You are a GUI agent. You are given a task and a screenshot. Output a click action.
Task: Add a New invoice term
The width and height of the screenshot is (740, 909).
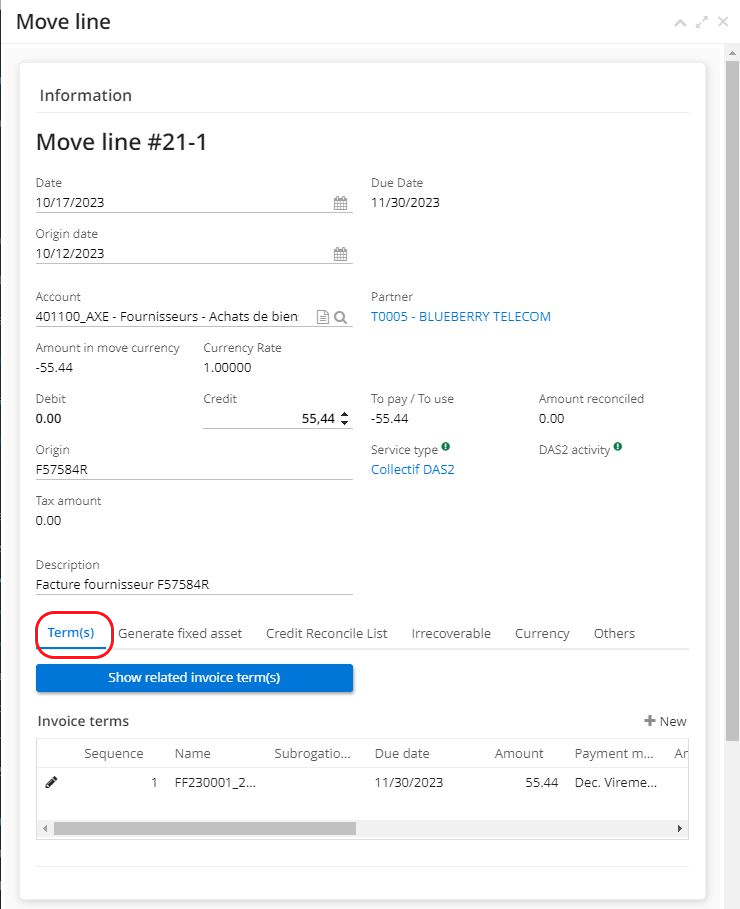coord(665,721)
